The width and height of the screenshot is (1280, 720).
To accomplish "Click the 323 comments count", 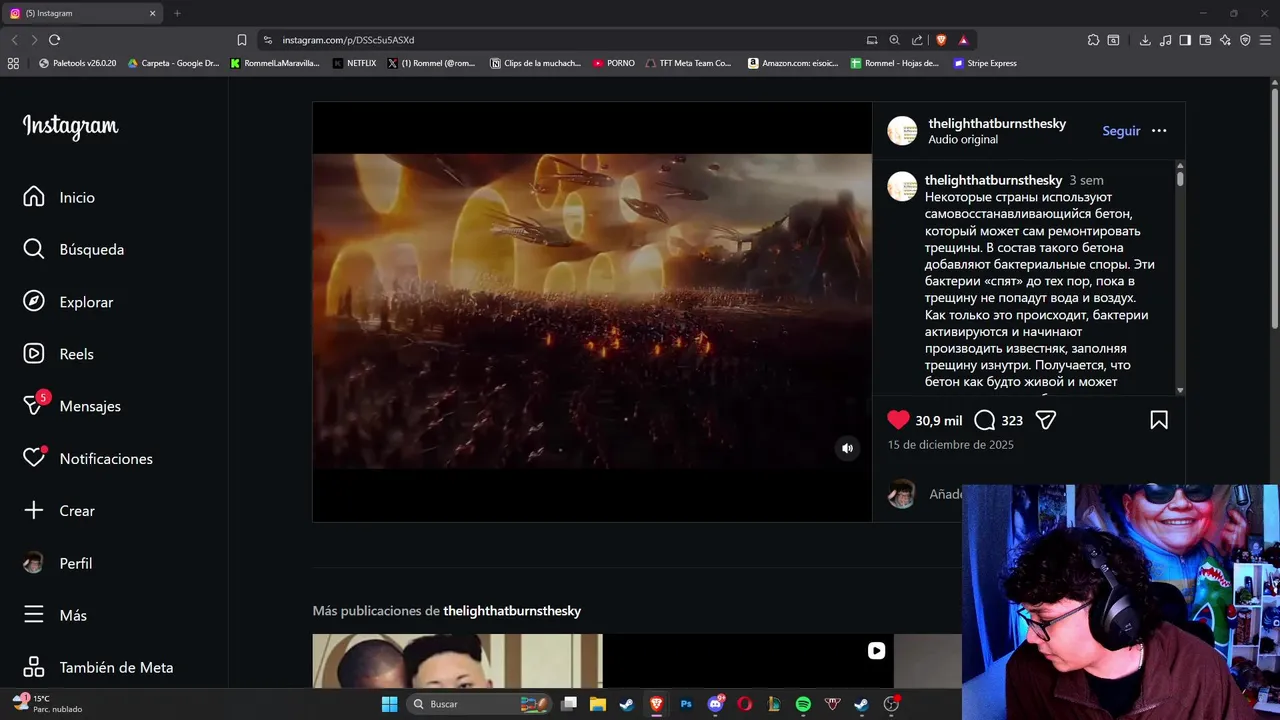I will tap(1012, 421).
